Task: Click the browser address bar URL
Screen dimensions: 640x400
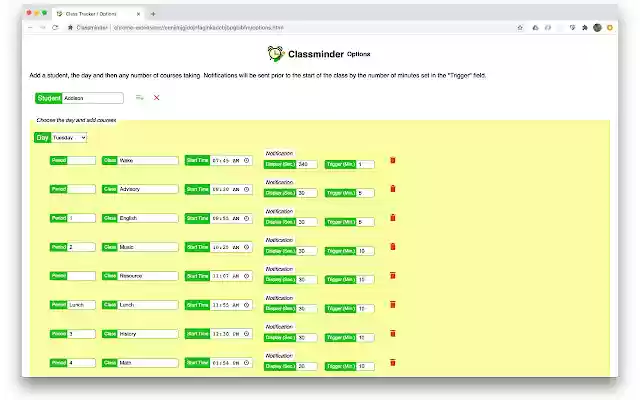Action: click(198, 28)
